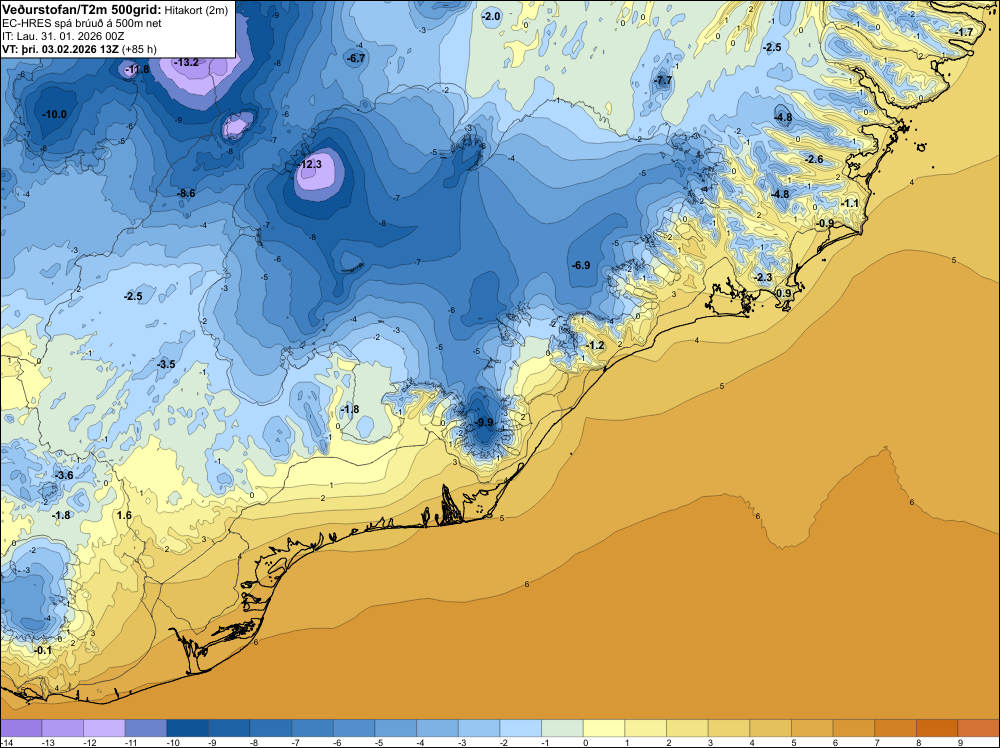Pick the darkest blue legend swatch at -10
Screen dimensions: 1000x748
click(188, 728)
